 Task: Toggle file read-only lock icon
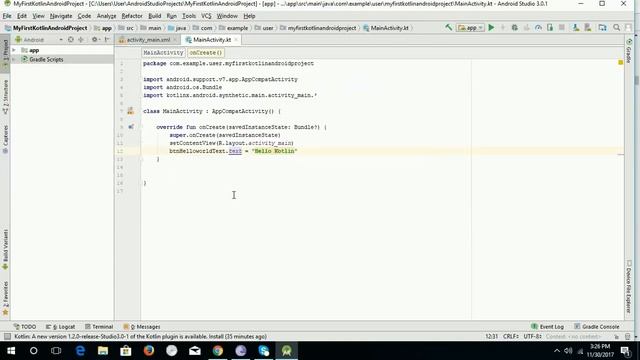(x=616, y=336)
